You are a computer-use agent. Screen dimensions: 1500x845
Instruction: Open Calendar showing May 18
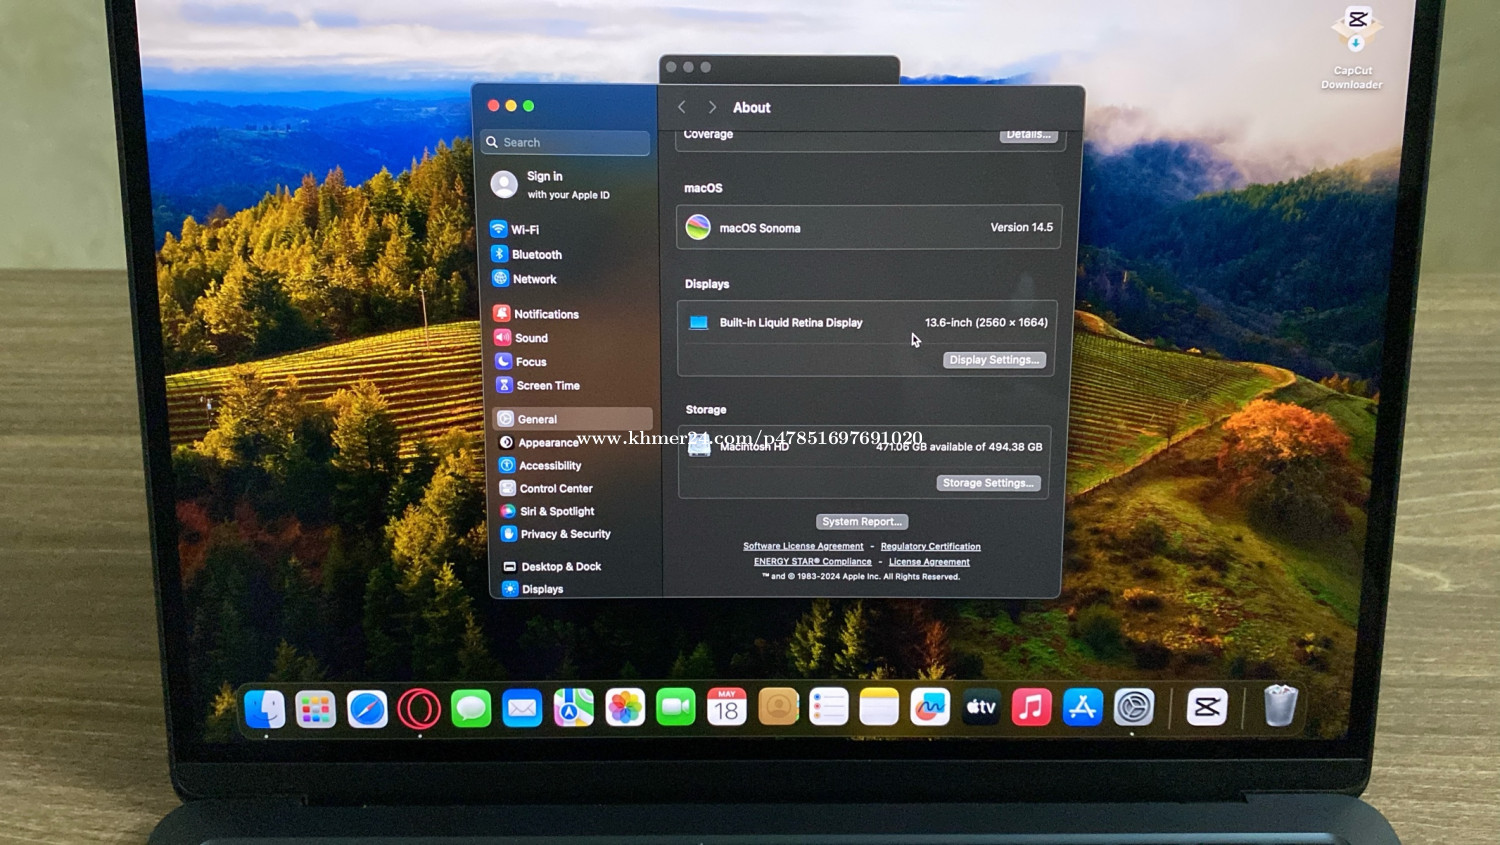[727, 707]
